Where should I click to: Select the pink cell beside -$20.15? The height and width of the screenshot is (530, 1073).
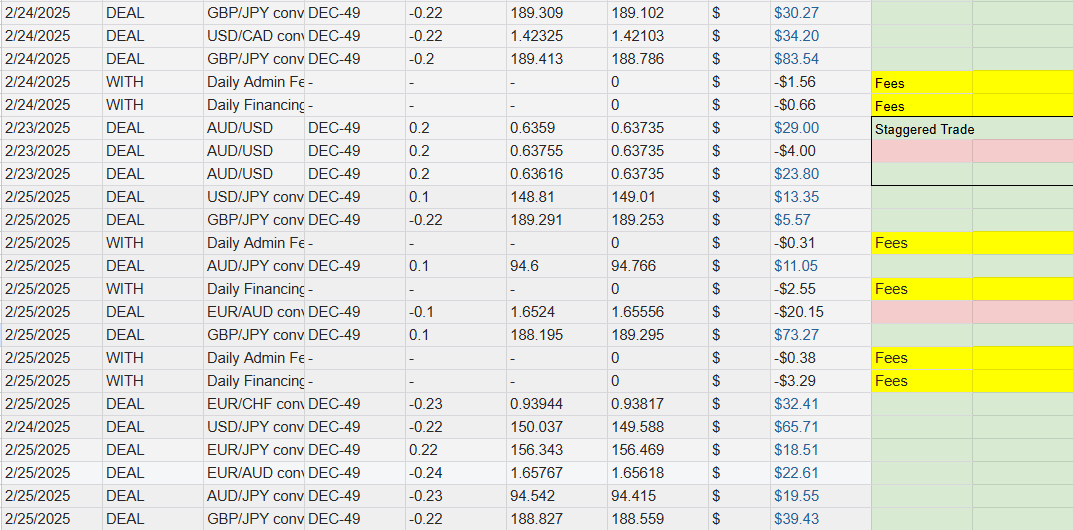920,312
